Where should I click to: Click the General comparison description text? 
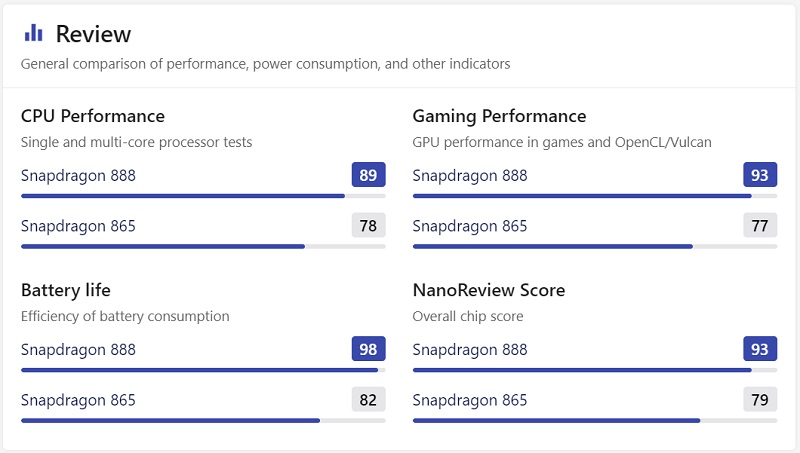coord(265,64)
